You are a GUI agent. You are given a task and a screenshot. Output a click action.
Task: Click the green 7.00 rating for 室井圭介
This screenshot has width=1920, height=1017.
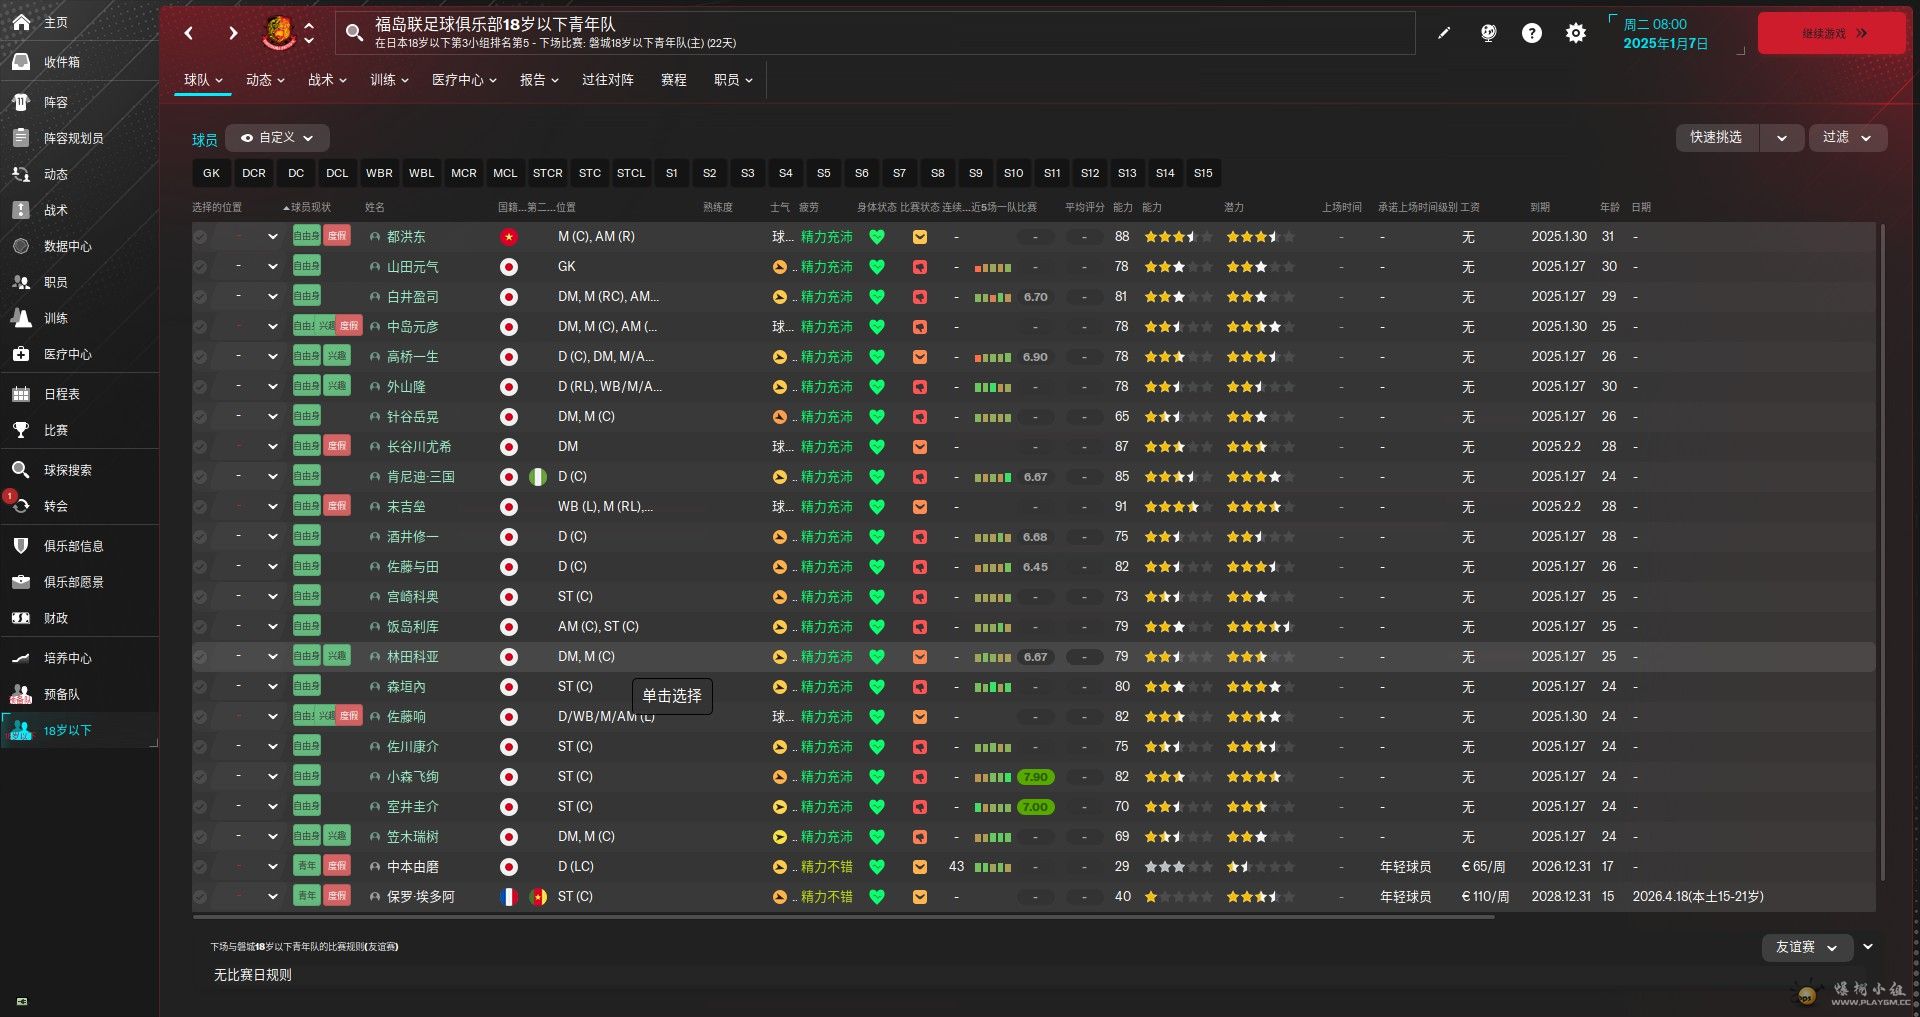point(1036,807)
